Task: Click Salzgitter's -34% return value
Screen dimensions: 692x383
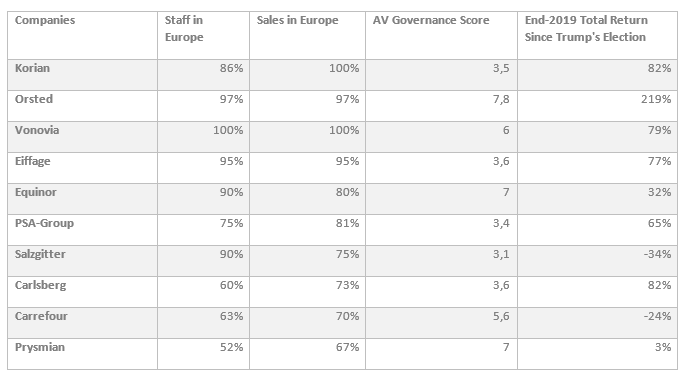Action: click(x=657, y=254)
